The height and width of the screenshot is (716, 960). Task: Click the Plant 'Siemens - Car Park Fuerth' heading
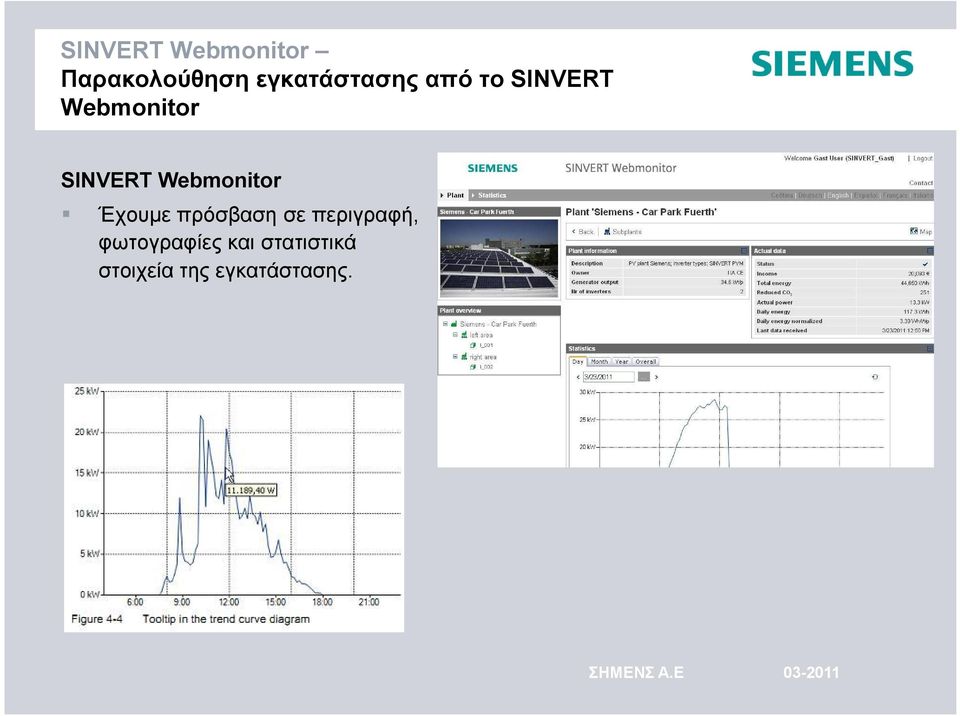(640, 212)
